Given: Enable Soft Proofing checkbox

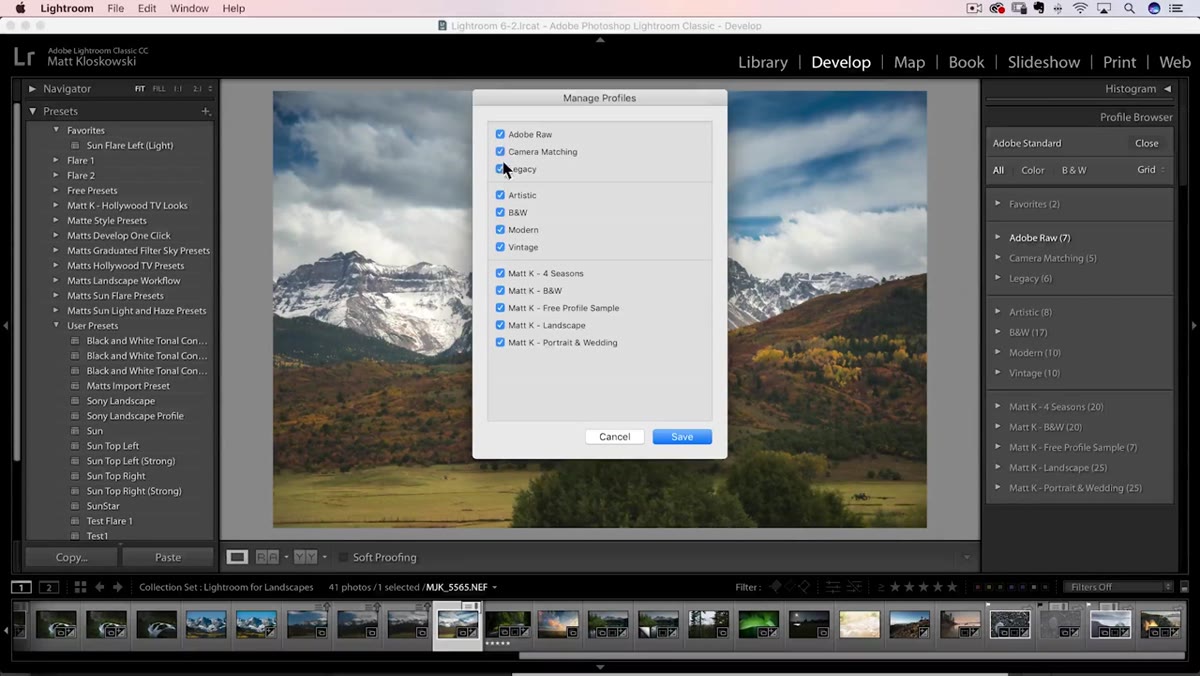Looking at the screenshot, I should (344, 557).
